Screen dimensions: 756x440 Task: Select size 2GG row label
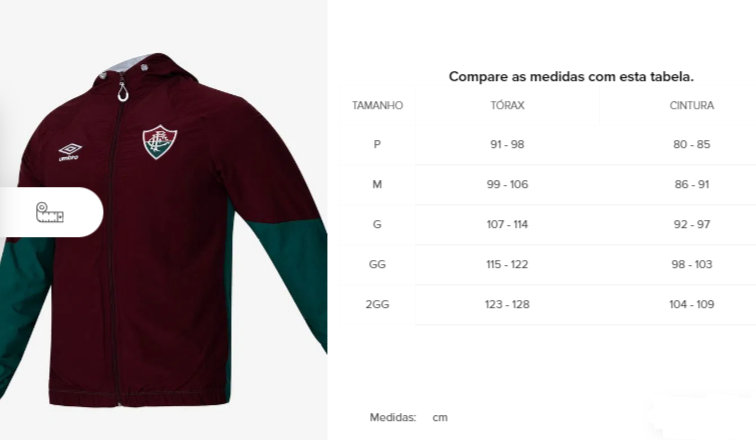coord(377,304)
